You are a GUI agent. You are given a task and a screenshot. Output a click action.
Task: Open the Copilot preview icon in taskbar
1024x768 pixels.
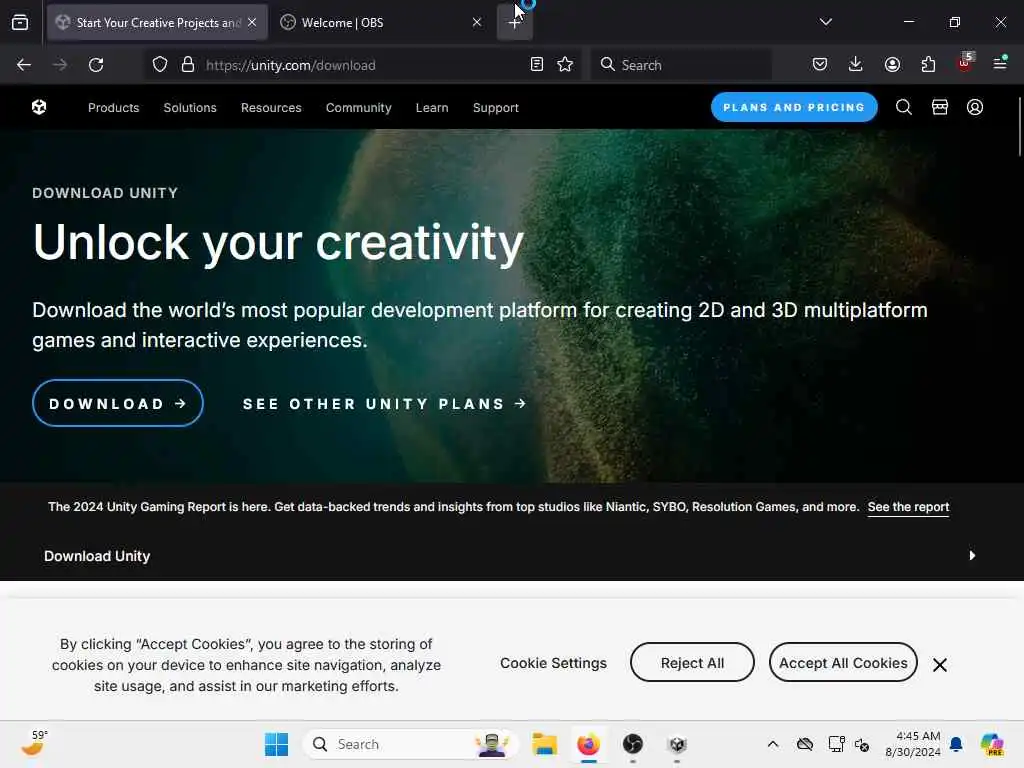992,744
